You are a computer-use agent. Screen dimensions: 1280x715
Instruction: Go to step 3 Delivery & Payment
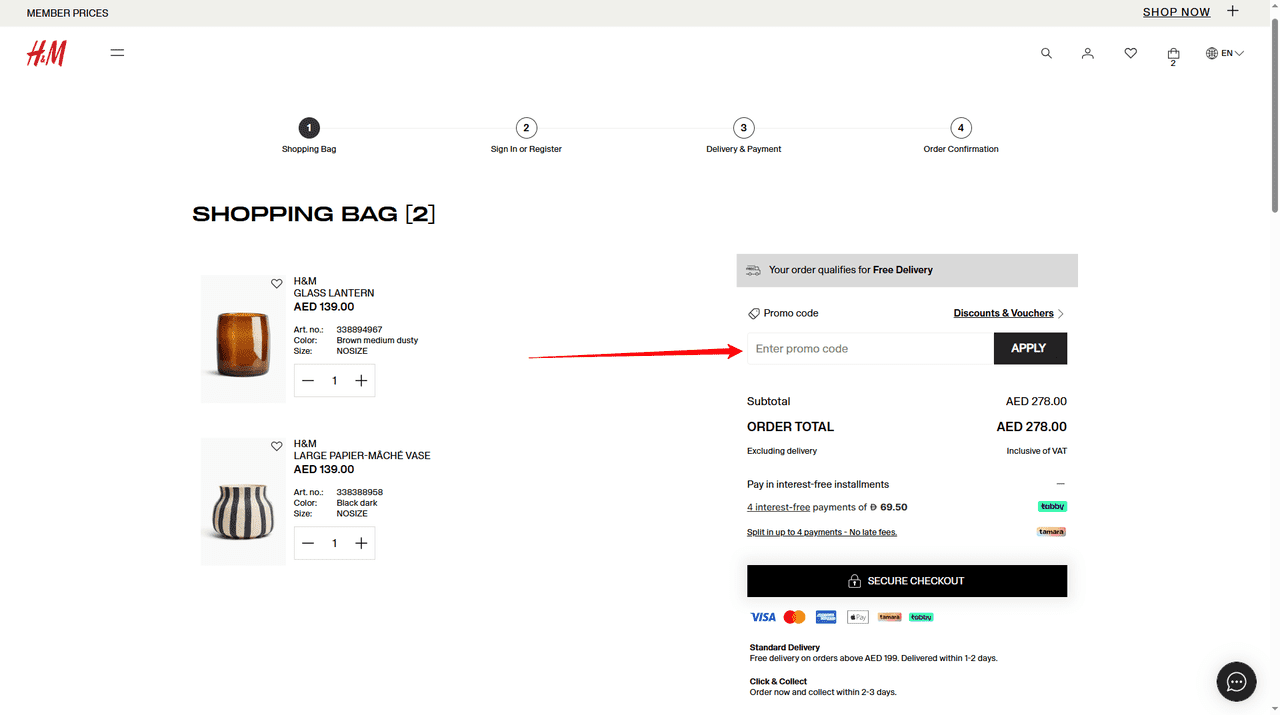(x=743, y=136)
